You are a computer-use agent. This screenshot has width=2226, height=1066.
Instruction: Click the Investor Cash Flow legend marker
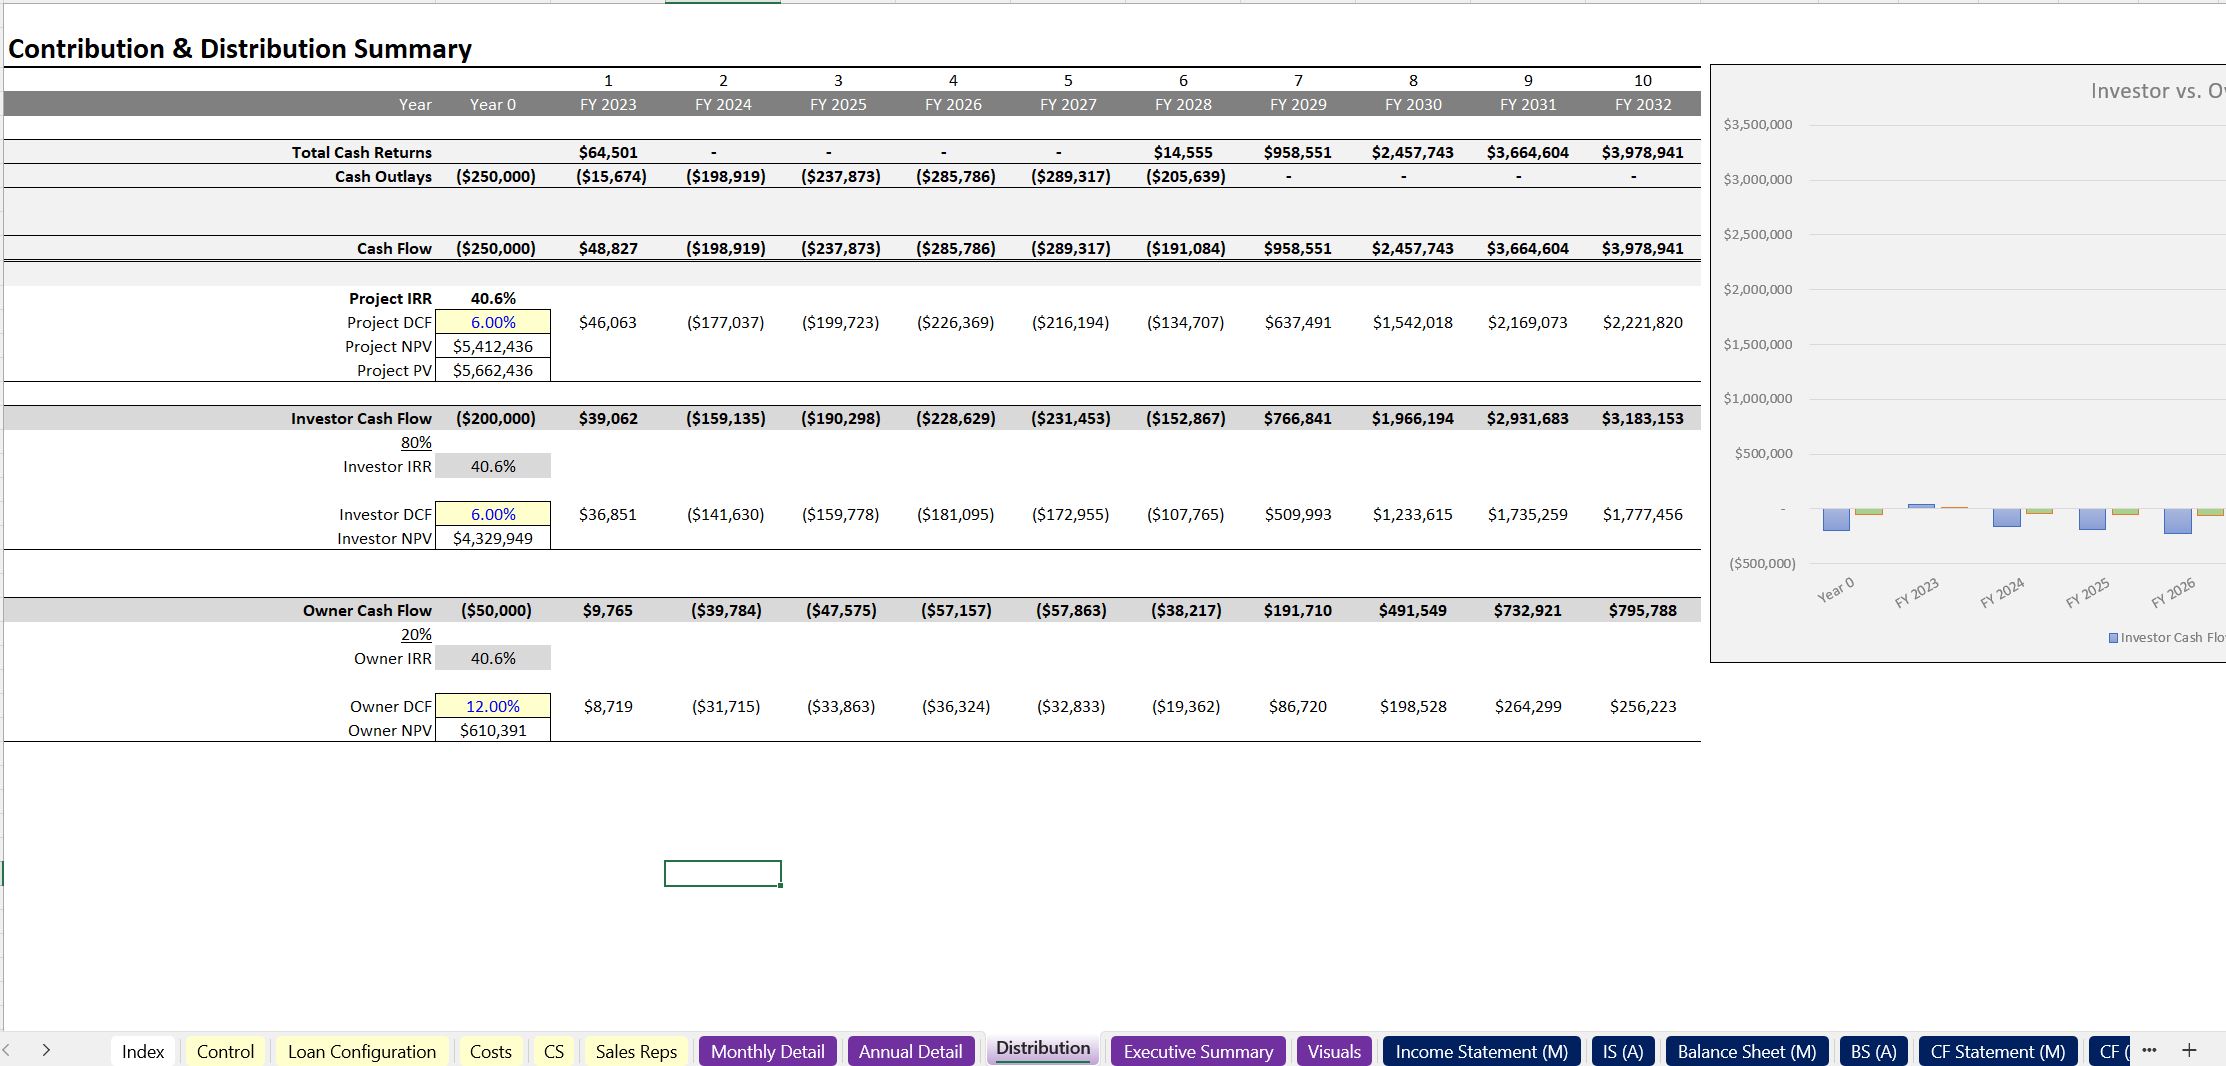(x=2113, y=638)
